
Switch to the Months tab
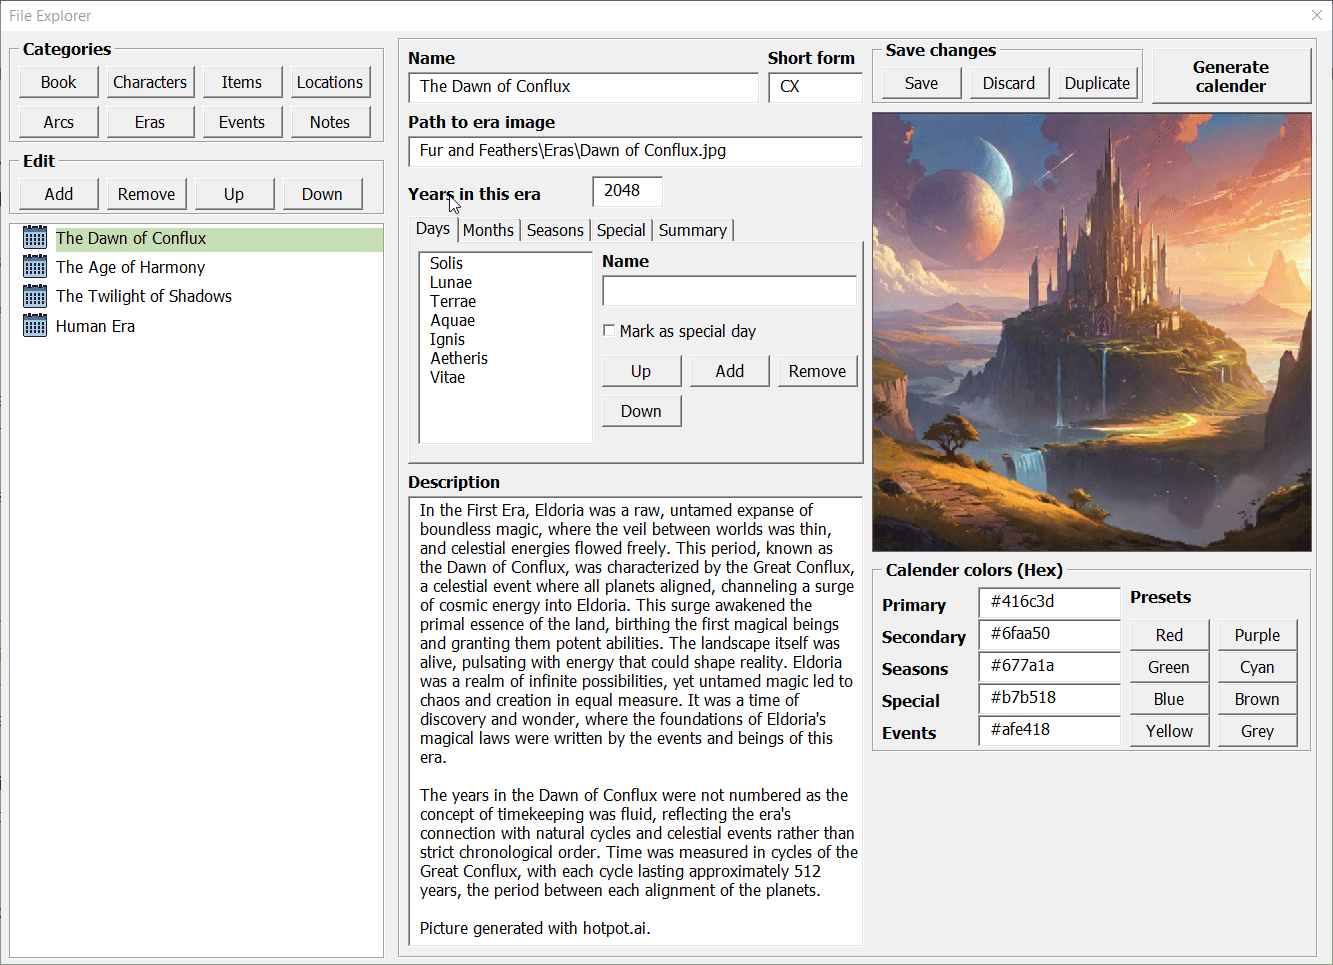[488, 230]
